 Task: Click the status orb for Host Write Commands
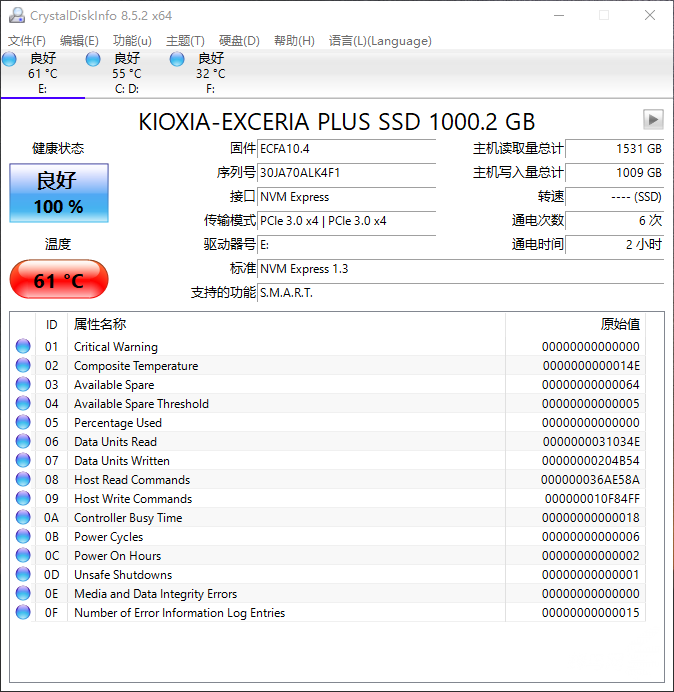(23, 498)
